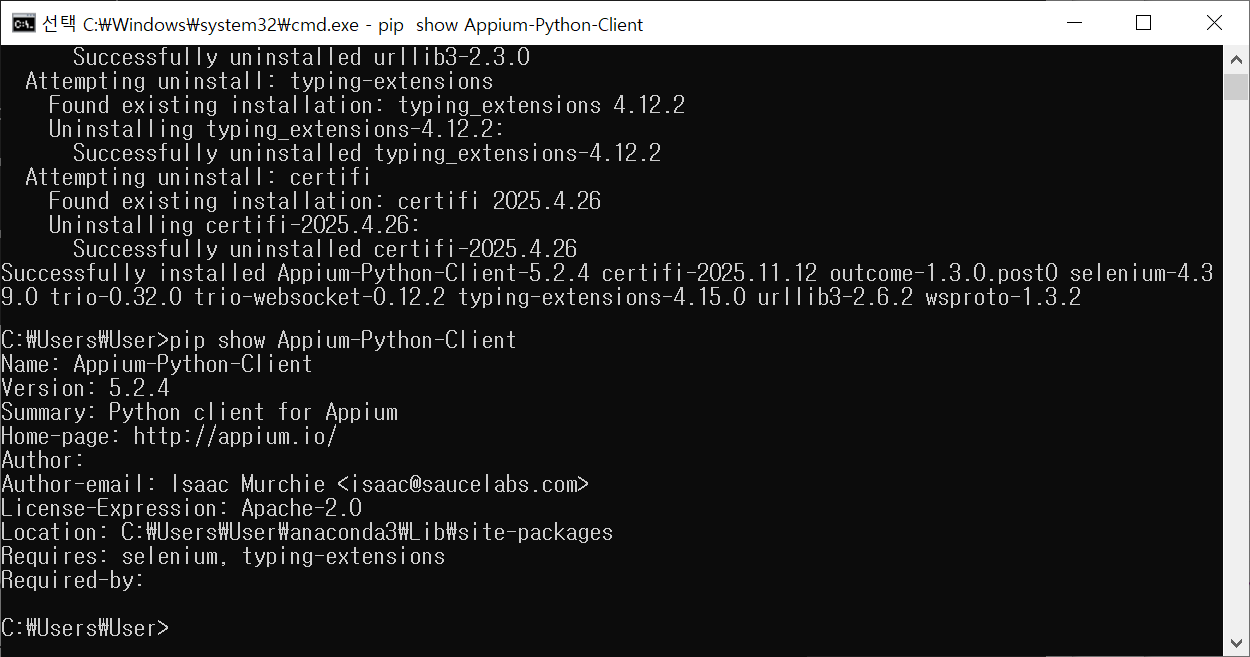Viewport: 1250px width, 657px height.
Task: Open the cmd.exe system menu icon
Action: coord(23,23)
